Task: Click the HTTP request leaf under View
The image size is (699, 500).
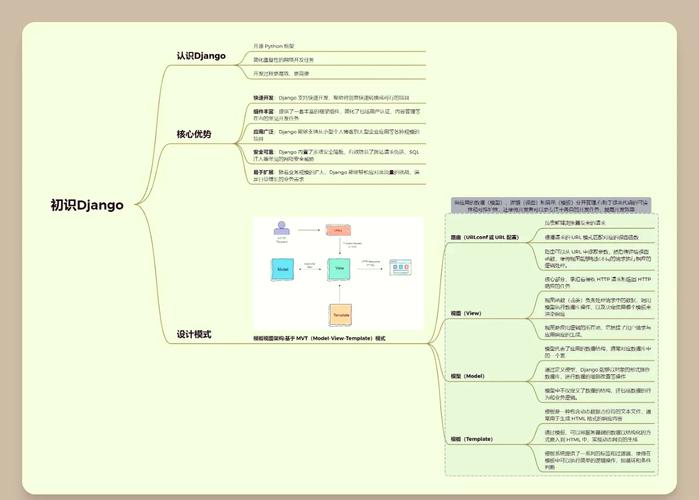Action: 597,283
